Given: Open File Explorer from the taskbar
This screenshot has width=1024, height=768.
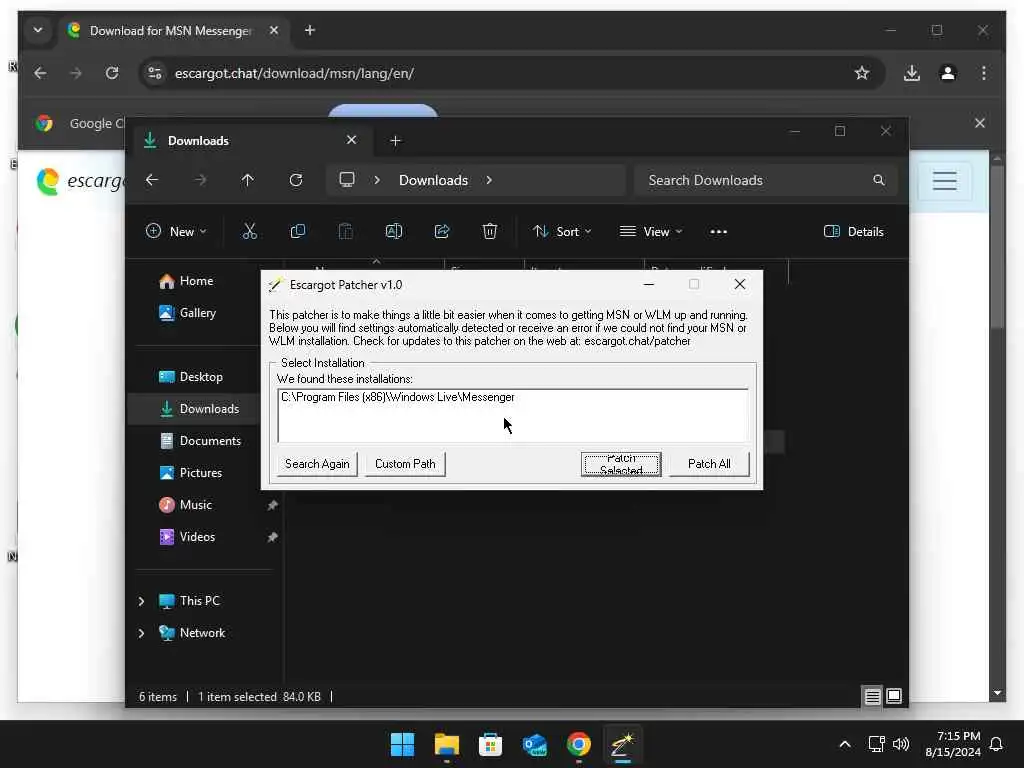Looking at the screenshot, I should click(447, 744).
